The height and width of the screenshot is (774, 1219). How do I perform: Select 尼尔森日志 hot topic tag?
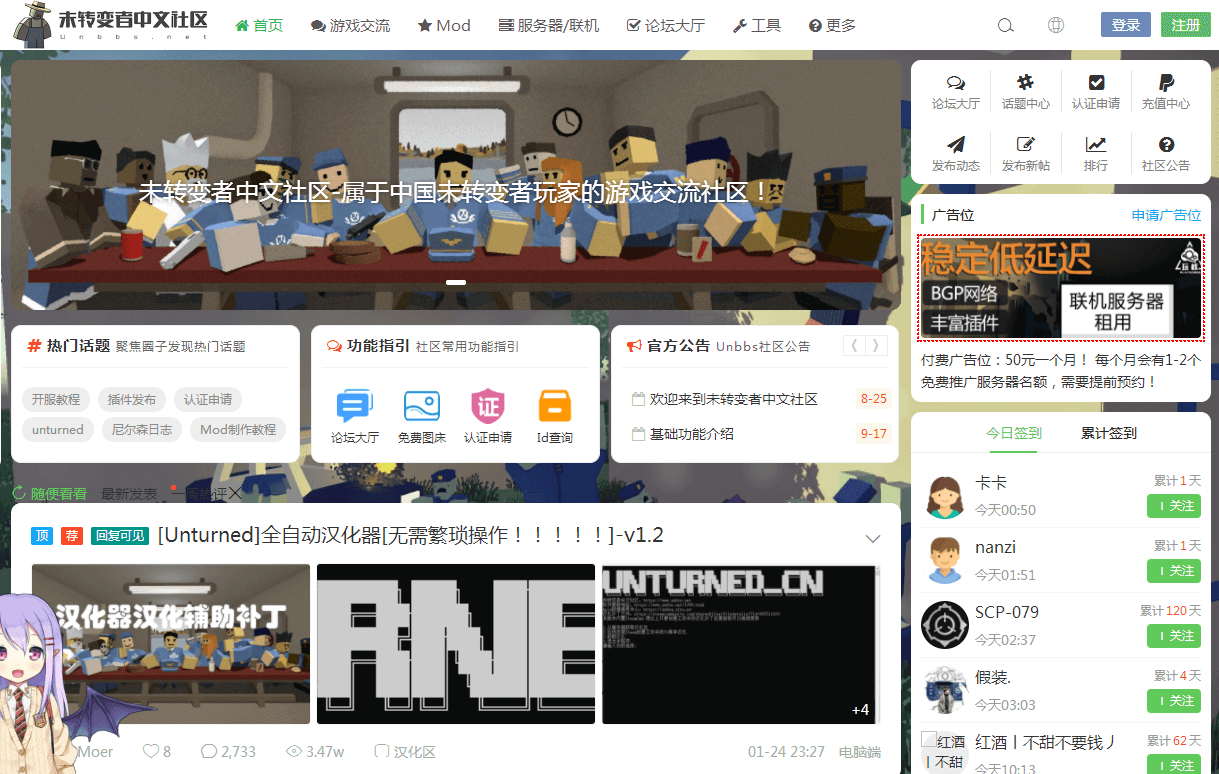142,430
